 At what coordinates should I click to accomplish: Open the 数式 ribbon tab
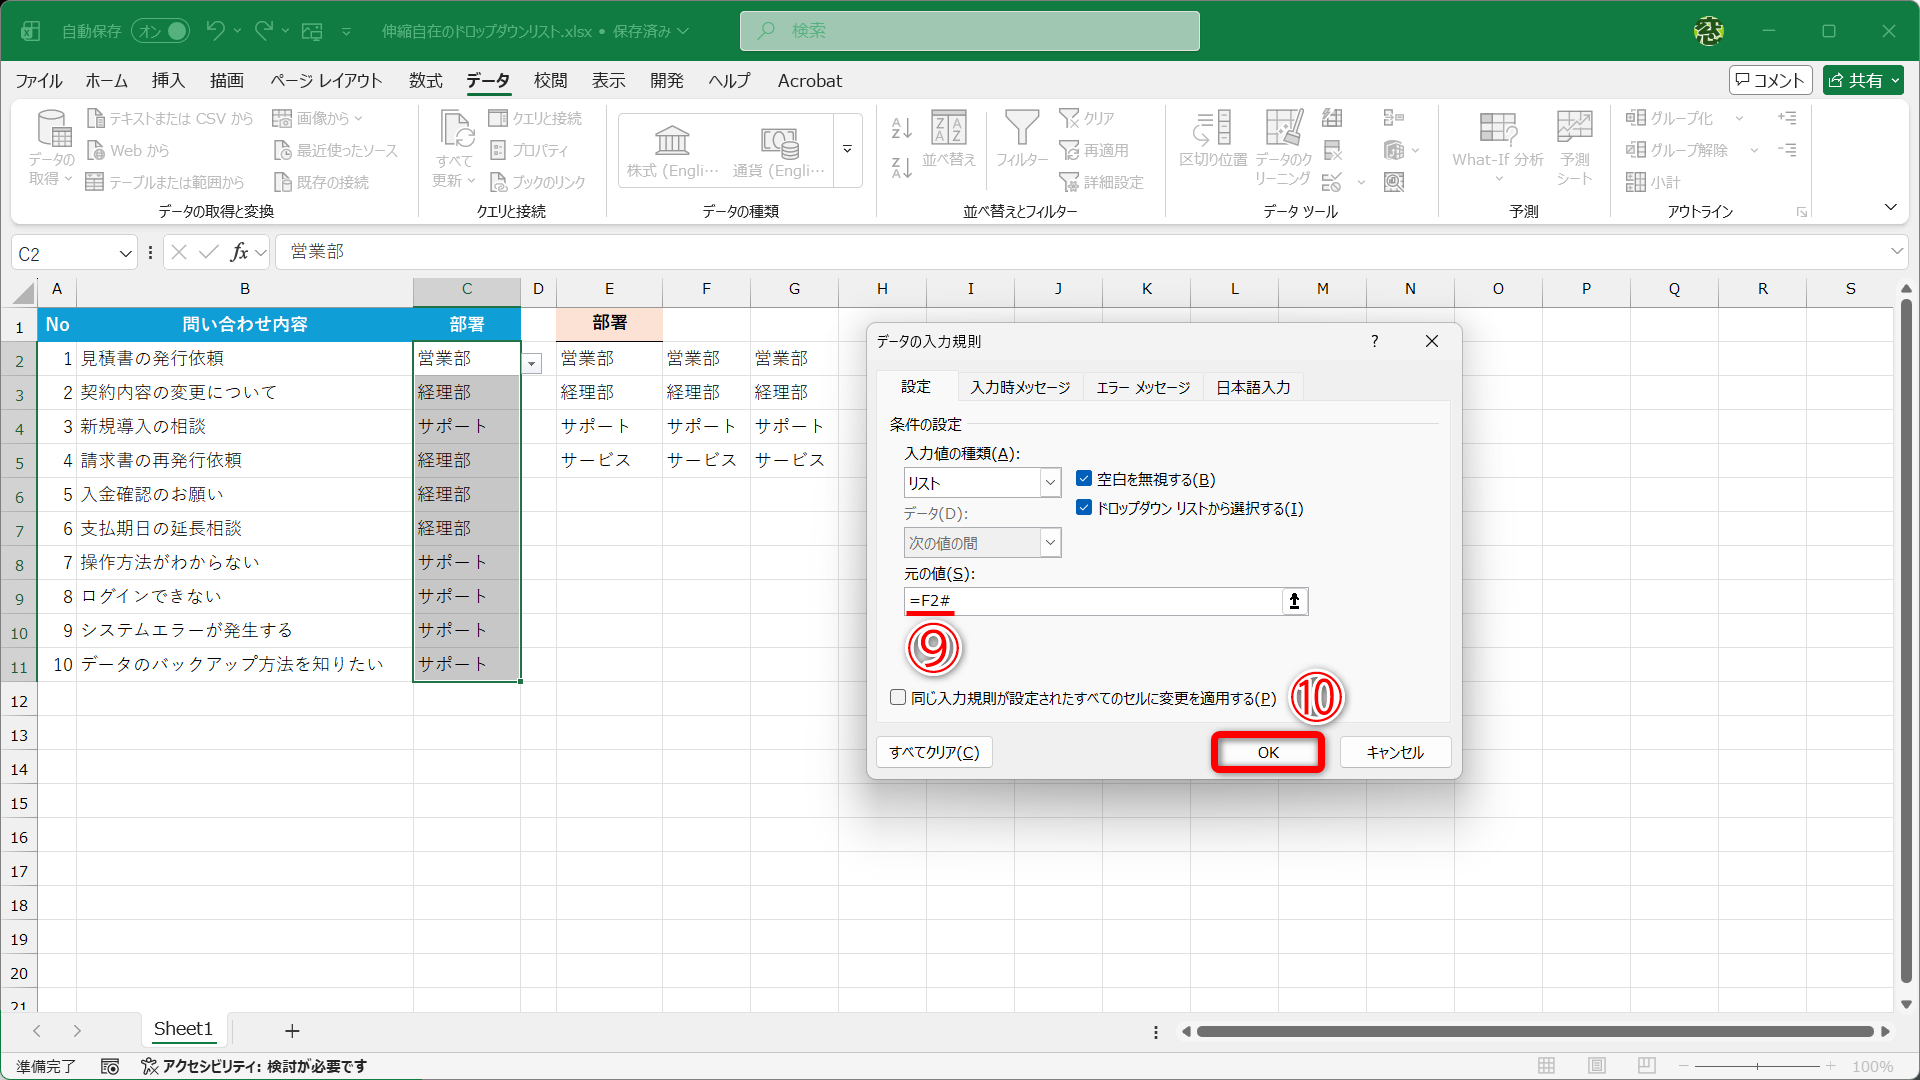pos(425,81)
